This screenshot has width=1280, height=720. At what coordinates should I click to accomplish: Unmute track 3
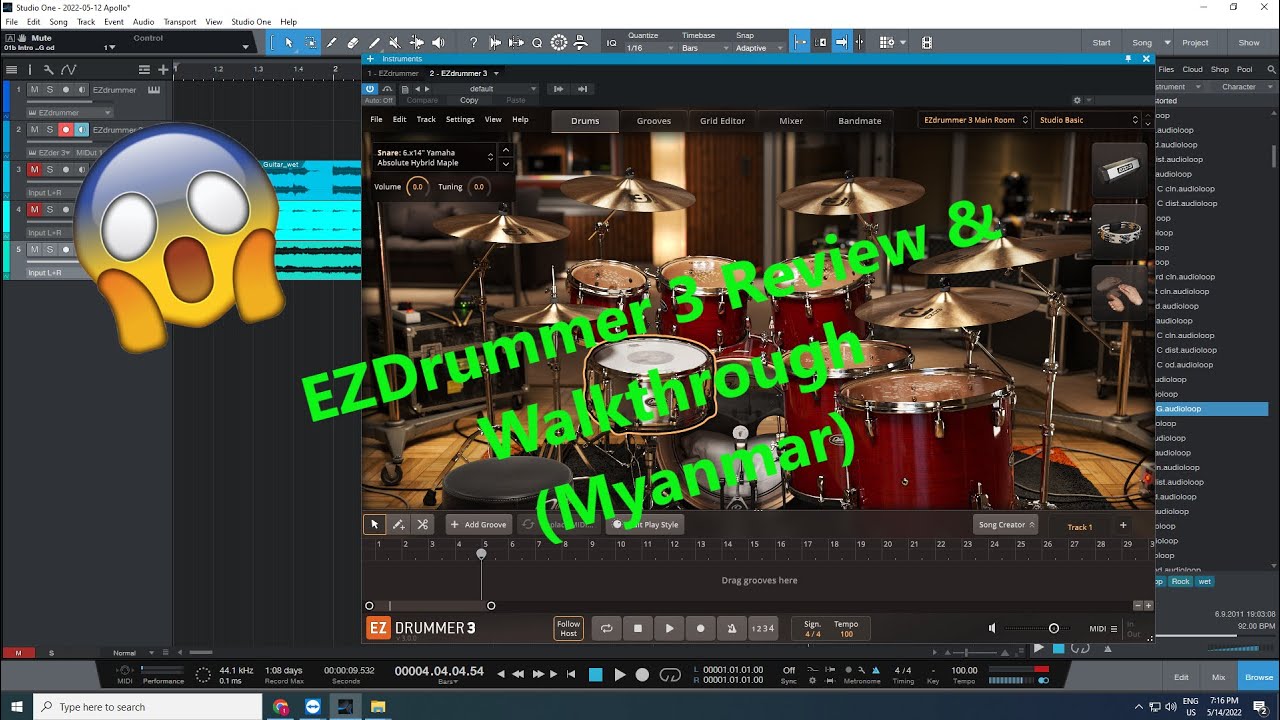(34, 170)
